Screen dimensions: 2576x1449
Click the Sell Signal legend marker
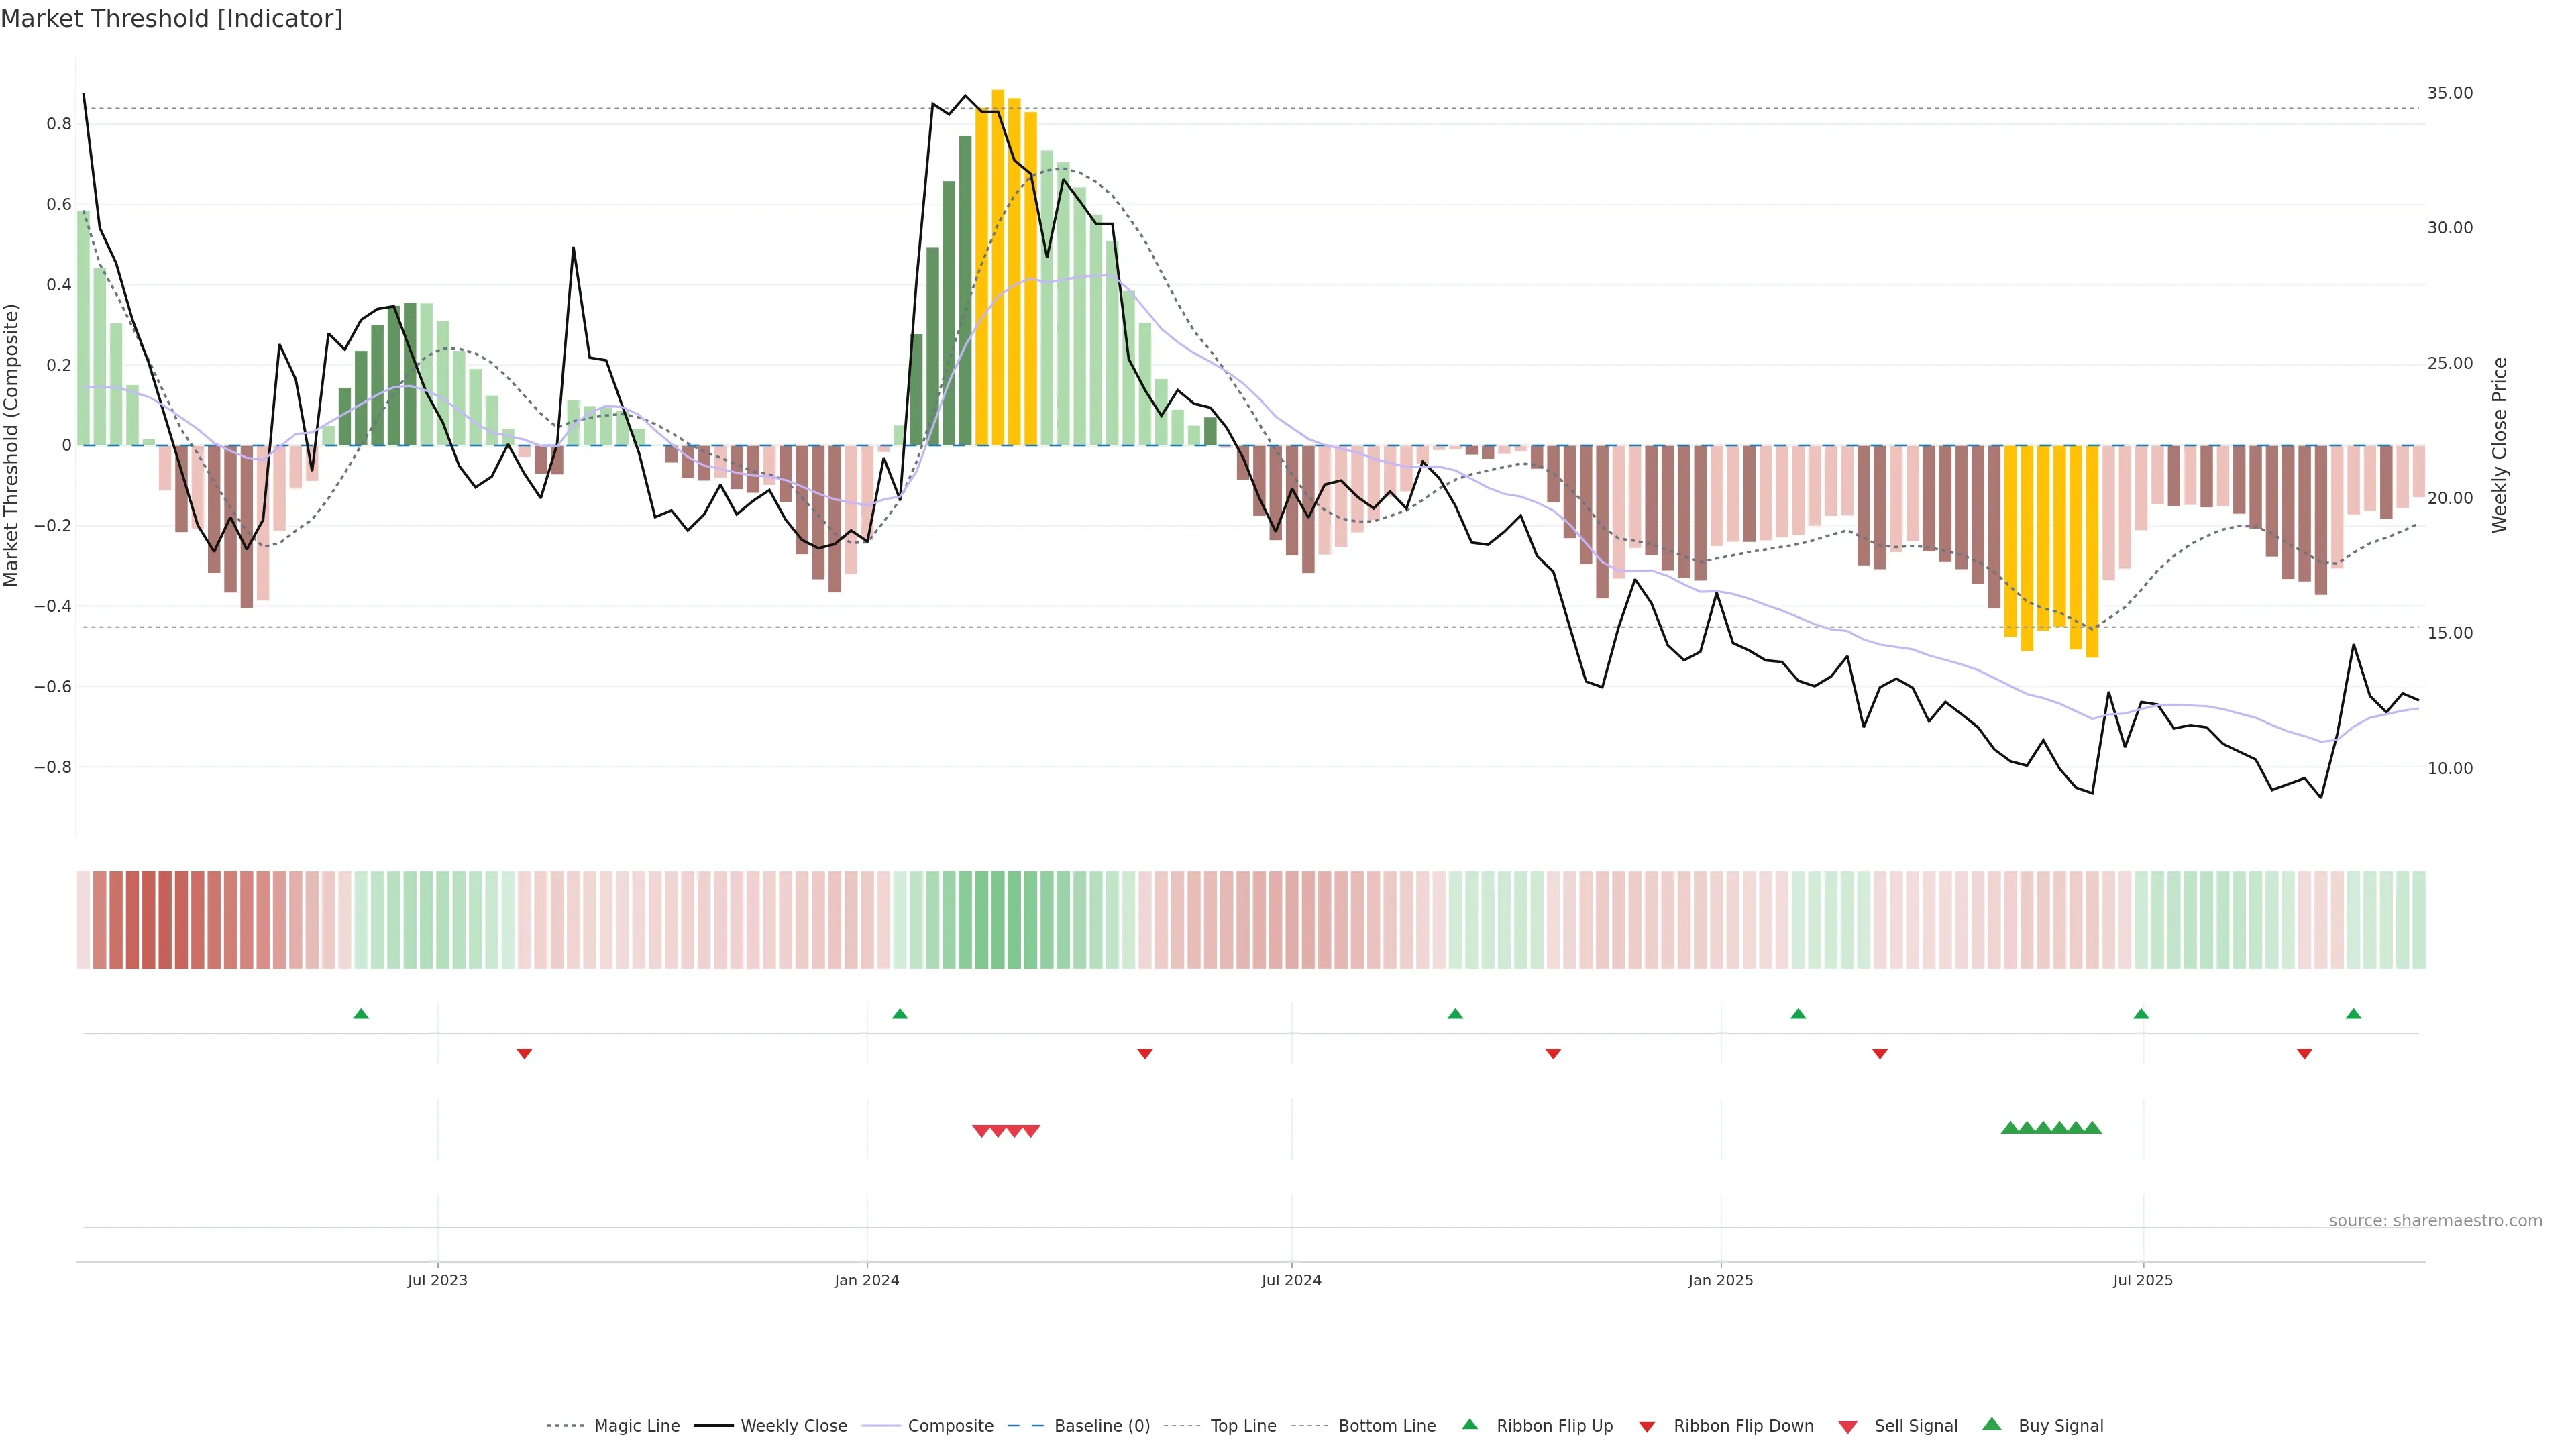tap(1847, 1426)
